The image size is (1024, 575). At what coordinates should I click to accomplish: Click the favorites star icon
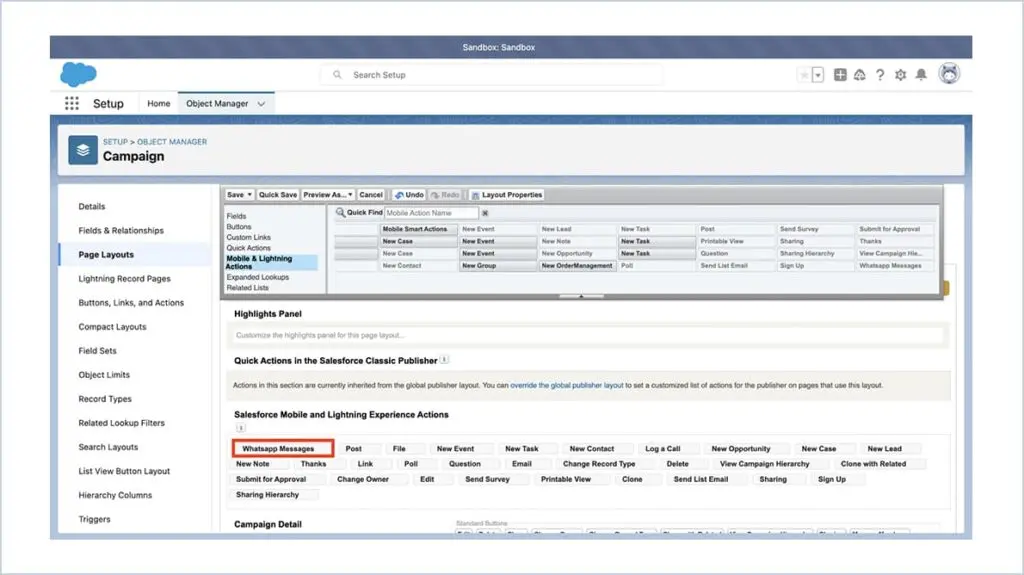click(804, 75)
